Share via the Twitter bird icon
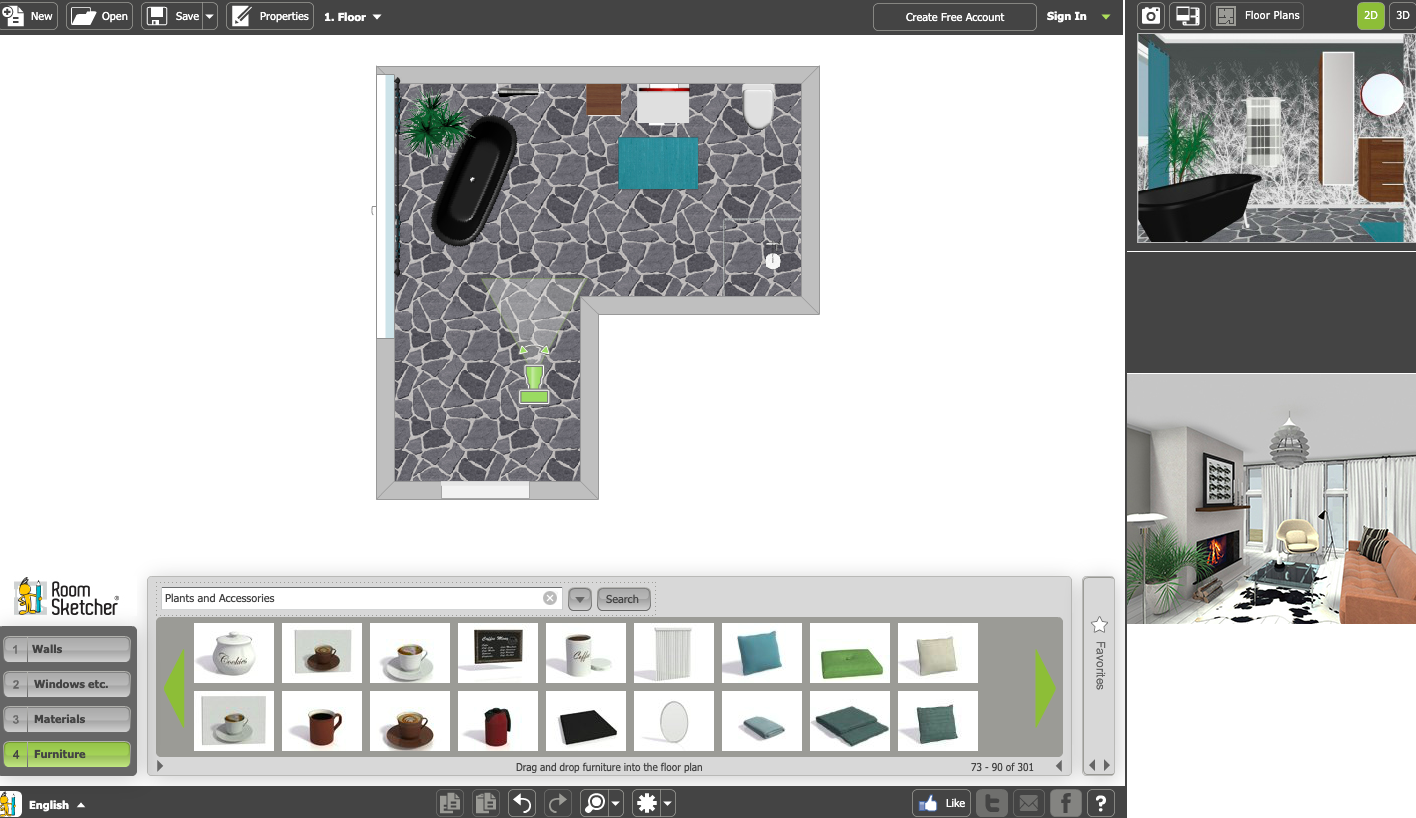 pos(992,802)
